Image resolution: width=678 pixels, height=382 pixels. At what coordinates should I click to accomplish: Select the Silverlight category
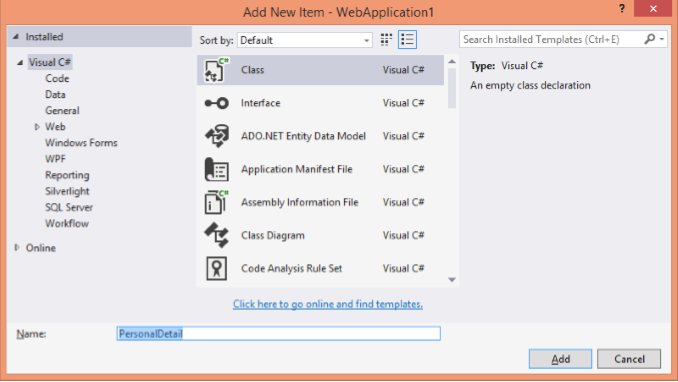coord(67,191)
